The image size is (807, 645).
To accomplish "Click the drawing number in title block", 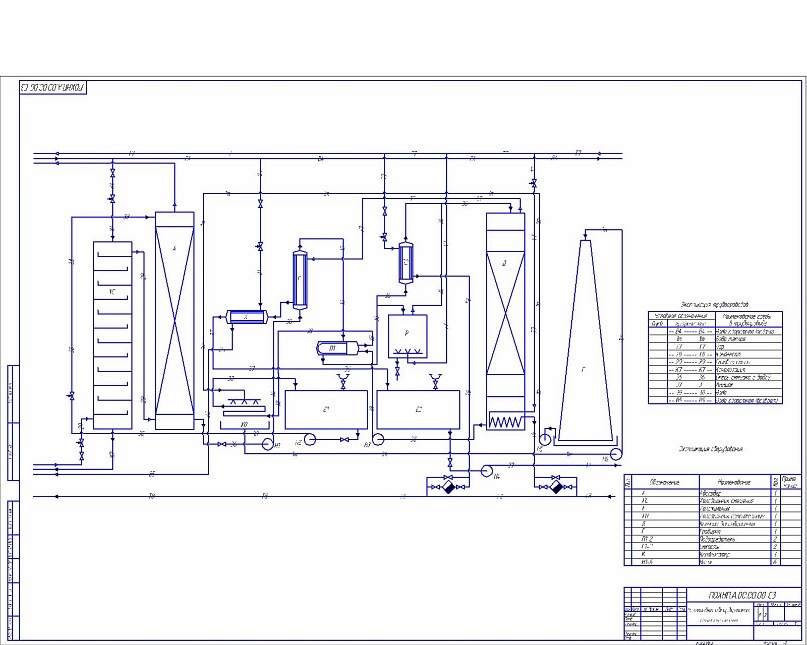I will (x=742, y=595).
